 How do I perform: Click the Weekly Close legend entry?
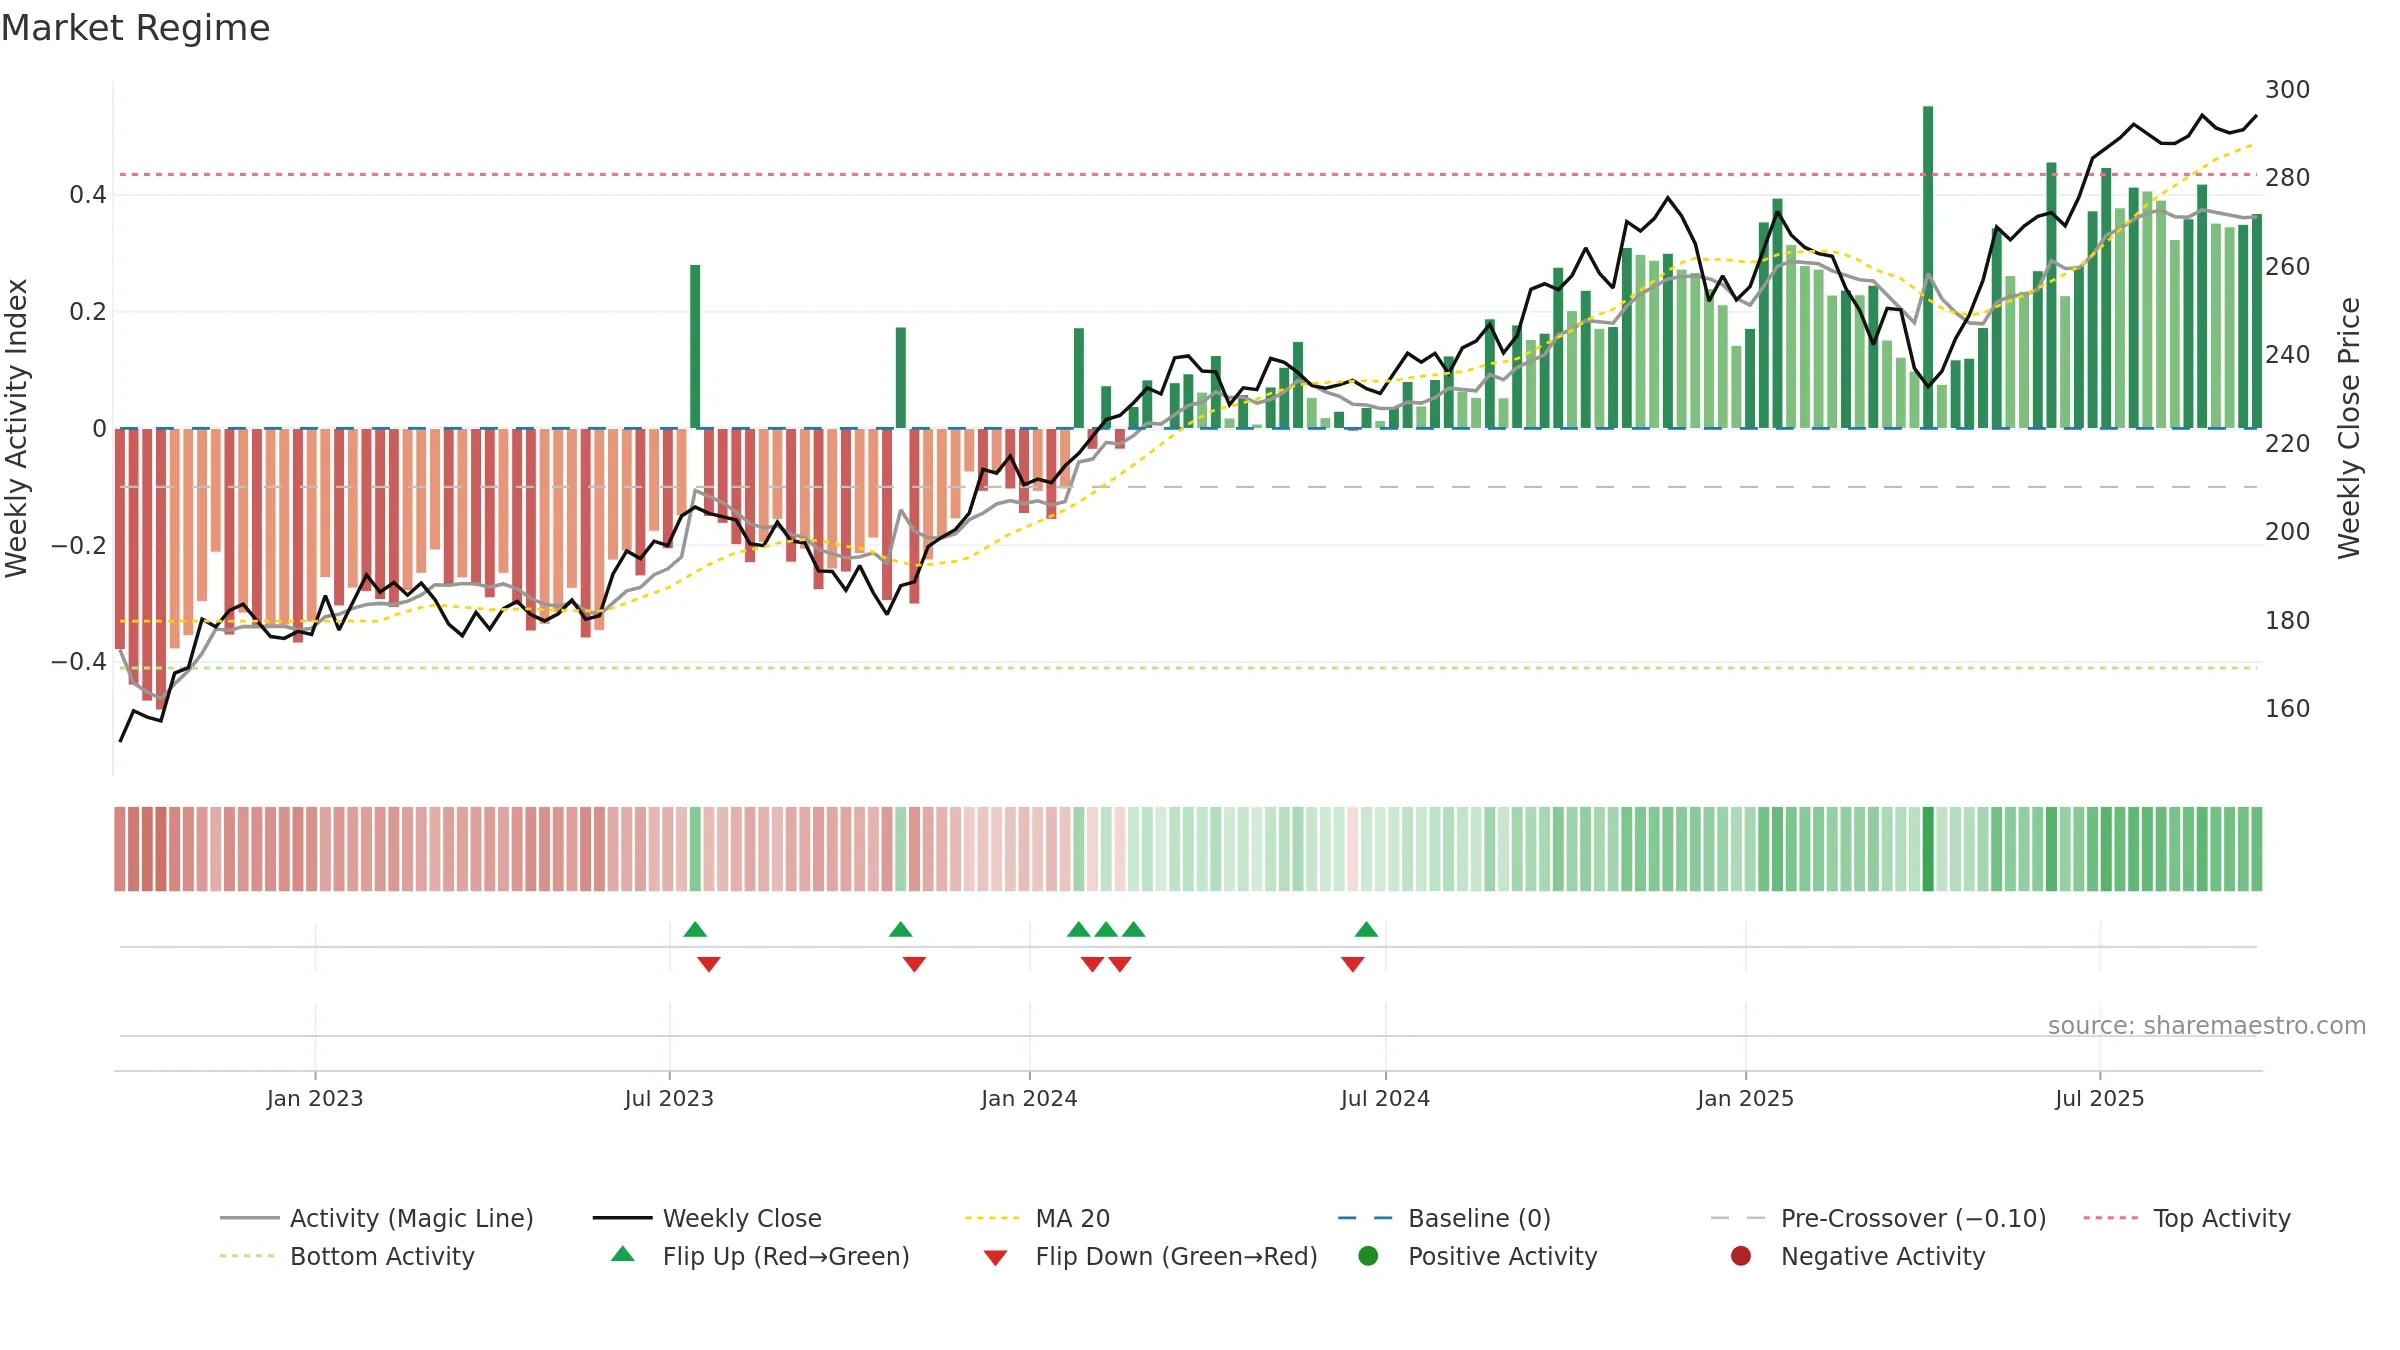(x=707, y=1218)
